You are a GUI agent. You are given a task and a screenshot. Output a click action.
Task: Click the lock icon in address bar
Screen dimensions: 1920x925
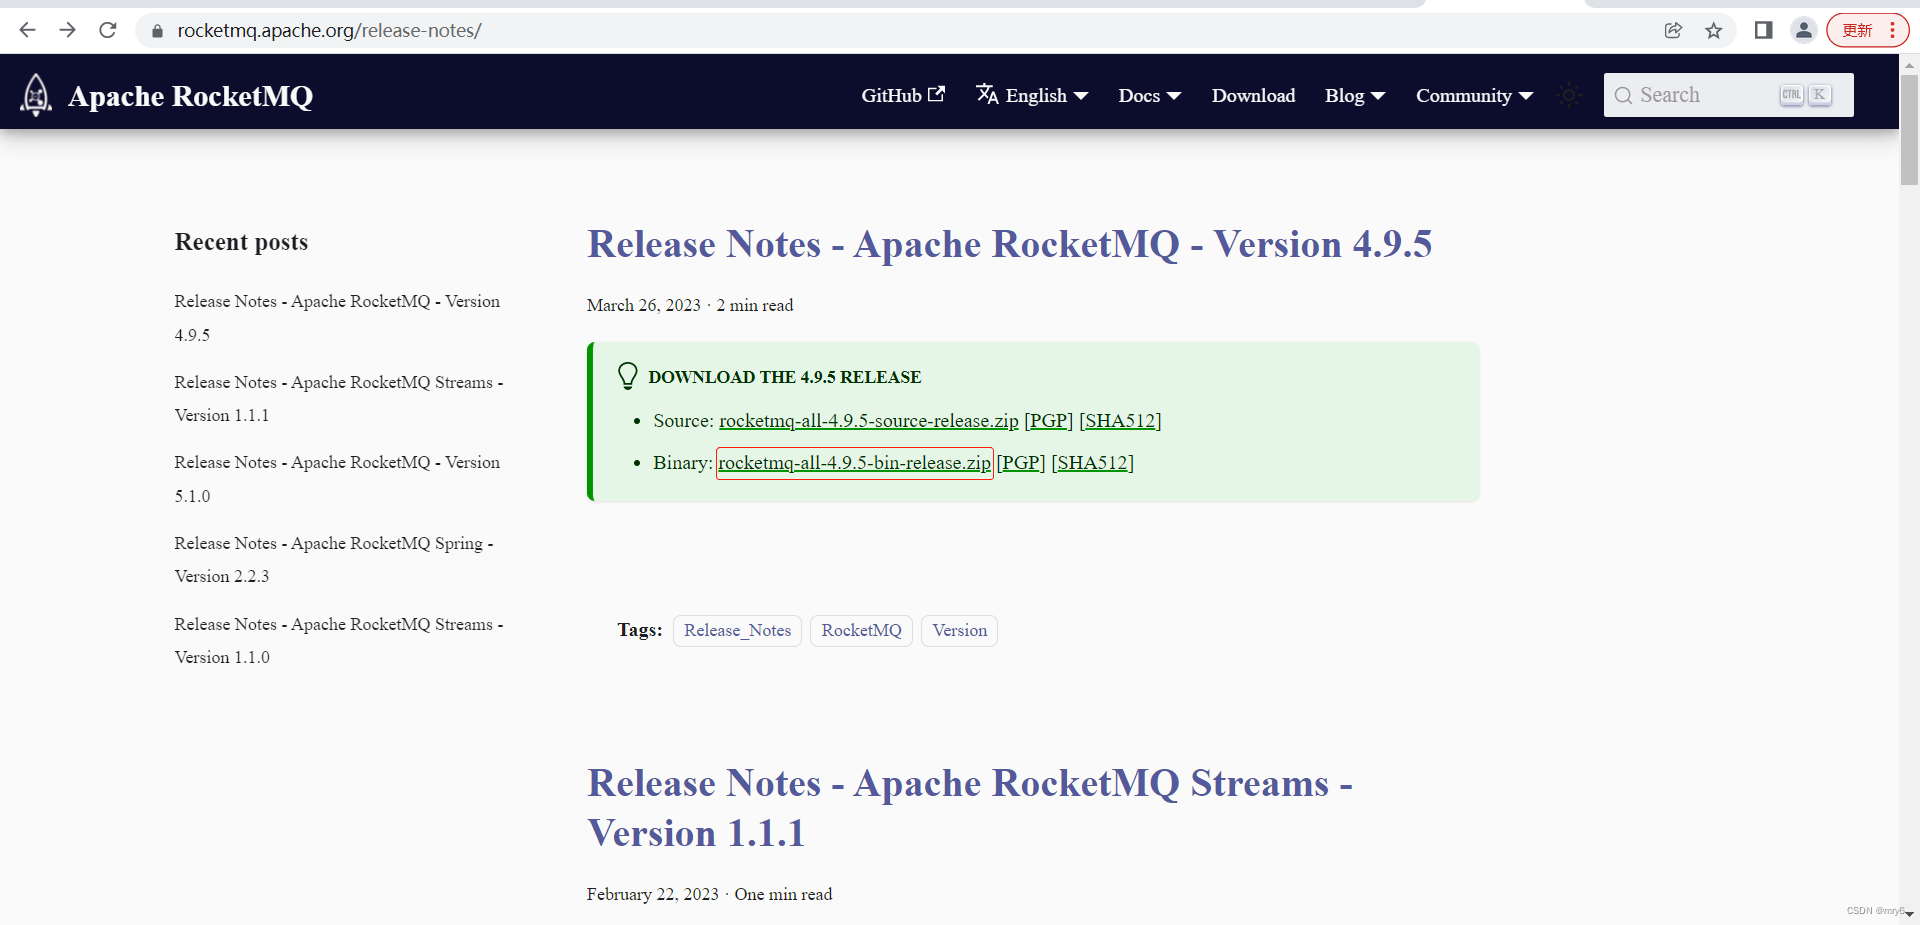tap(157, 31)
